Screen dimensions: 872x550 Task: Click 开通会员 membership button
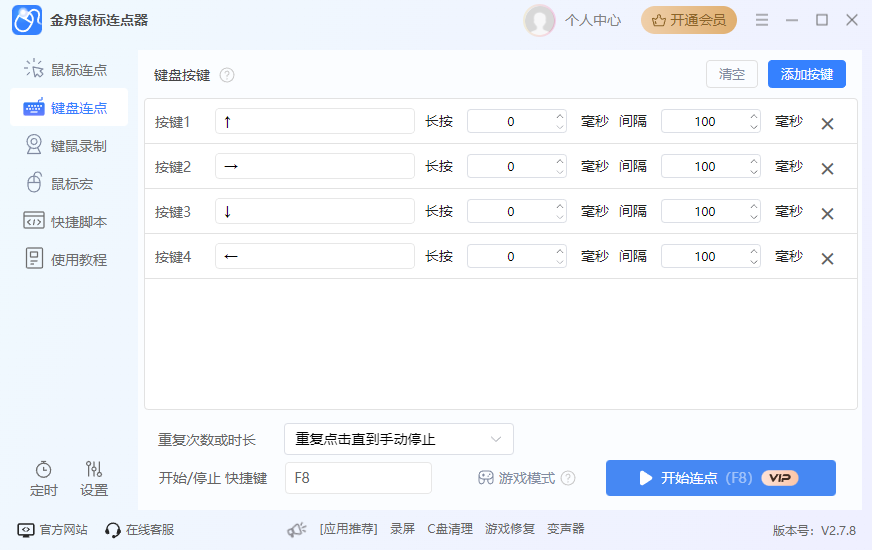coord(688,21)
